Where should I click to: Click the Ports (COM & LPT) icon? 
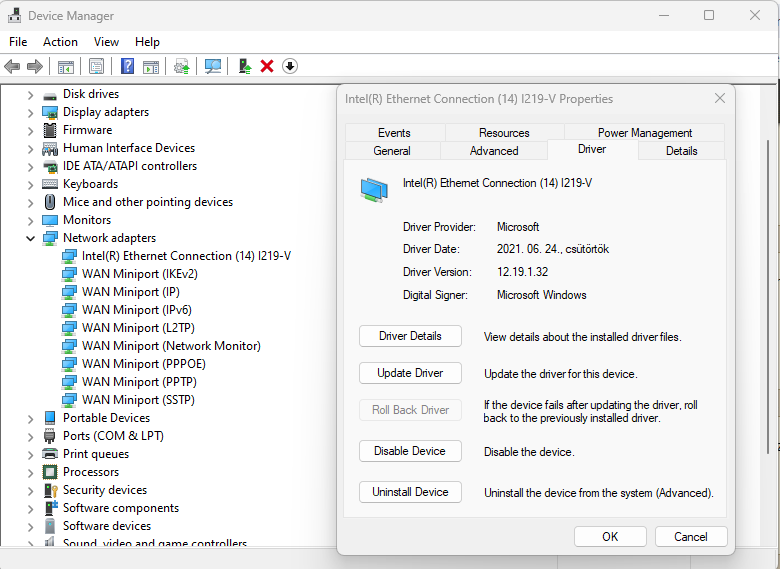click(50, 436)
